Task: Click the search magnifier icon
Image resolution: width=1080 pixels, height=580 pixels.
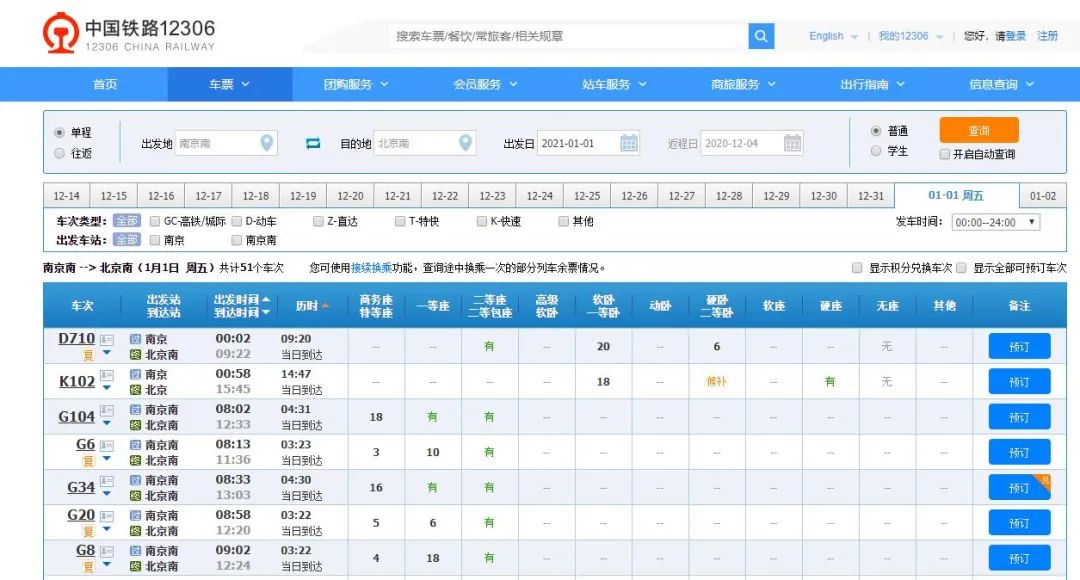Action: pos(760,36)
